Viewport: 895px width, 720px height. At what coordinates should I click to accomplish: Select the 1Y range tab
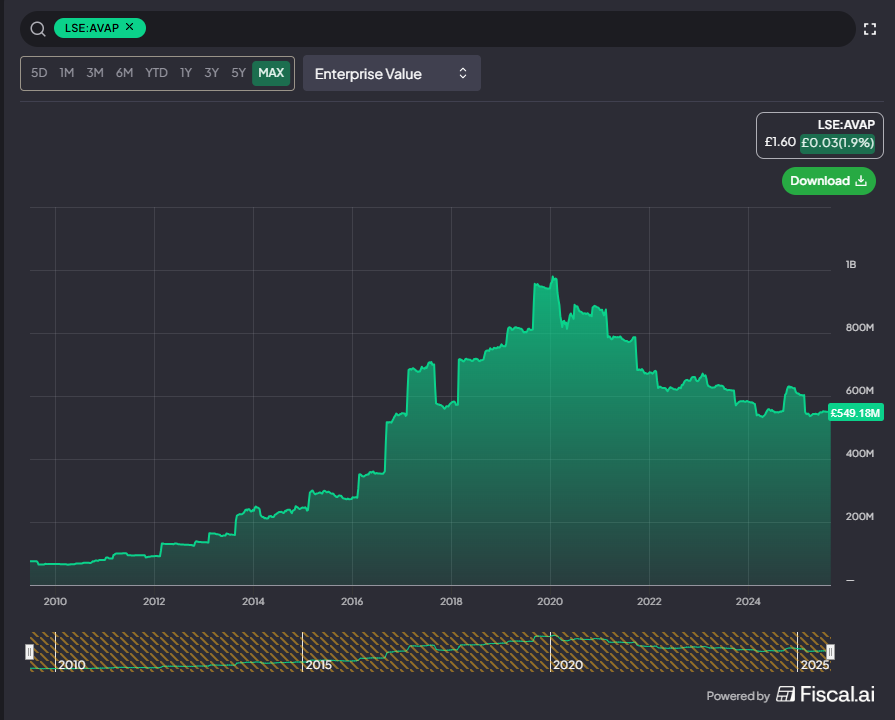tap(185, 72)
